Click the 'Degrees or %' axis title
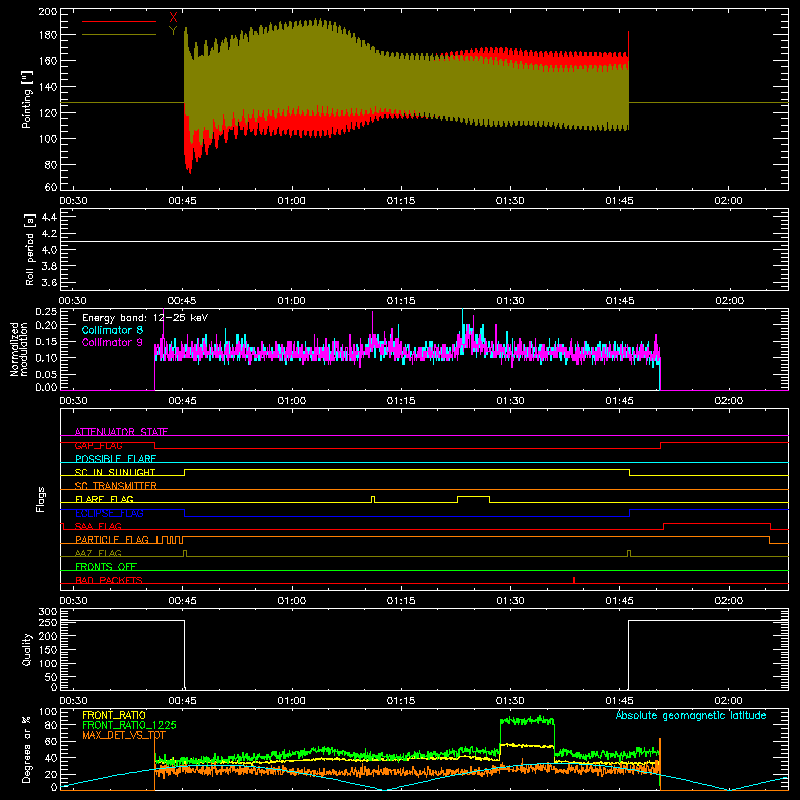Screen dimensions: 800x800 tap(27, 749)
